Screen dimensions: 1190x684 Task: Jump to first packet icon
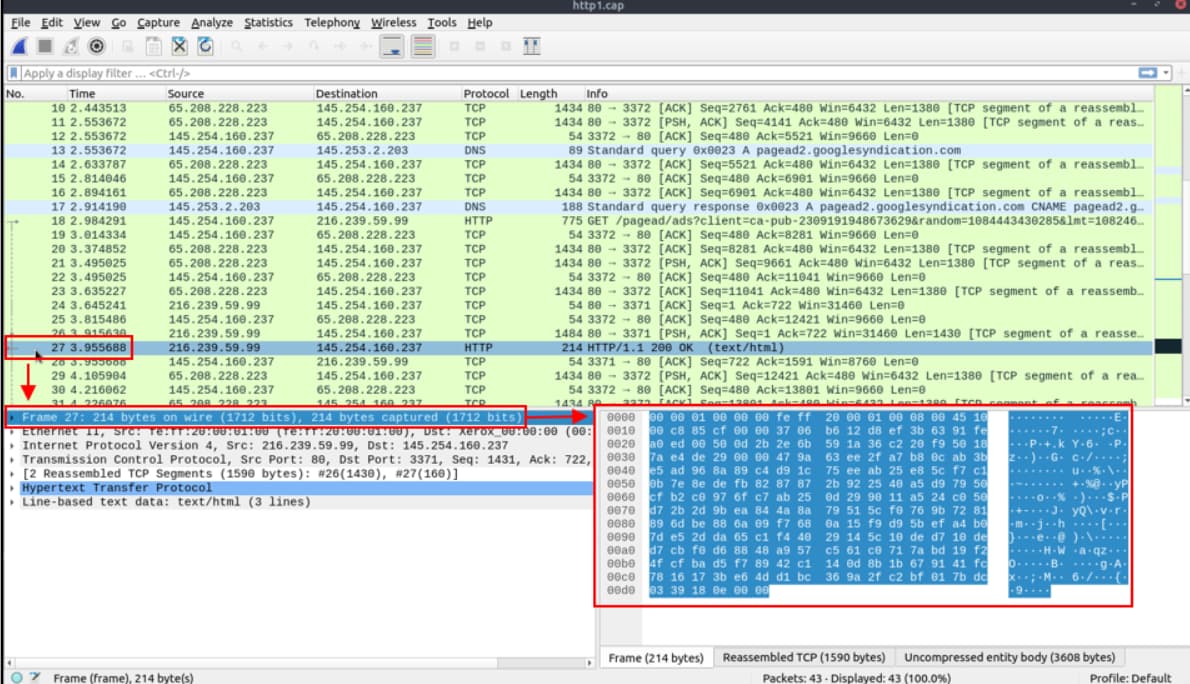[x=339, y=46]
